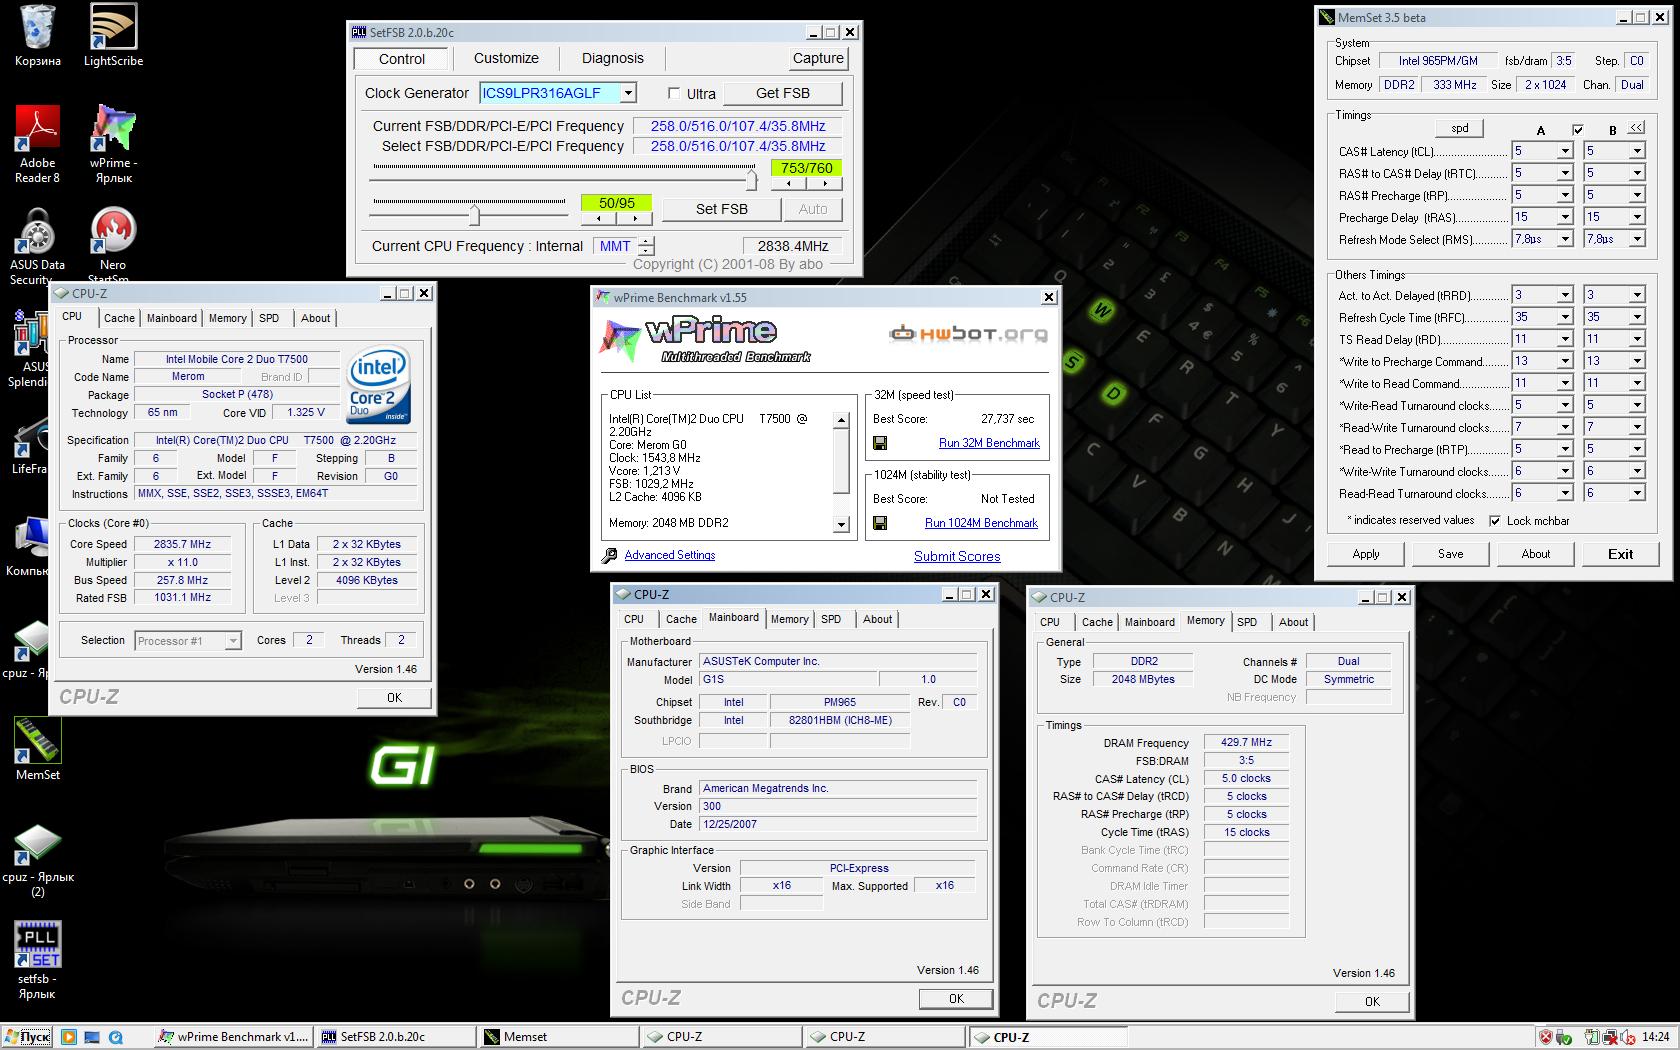
Task: Switch to About tab in CPU-Z memory window
Action: [1293, 622]
